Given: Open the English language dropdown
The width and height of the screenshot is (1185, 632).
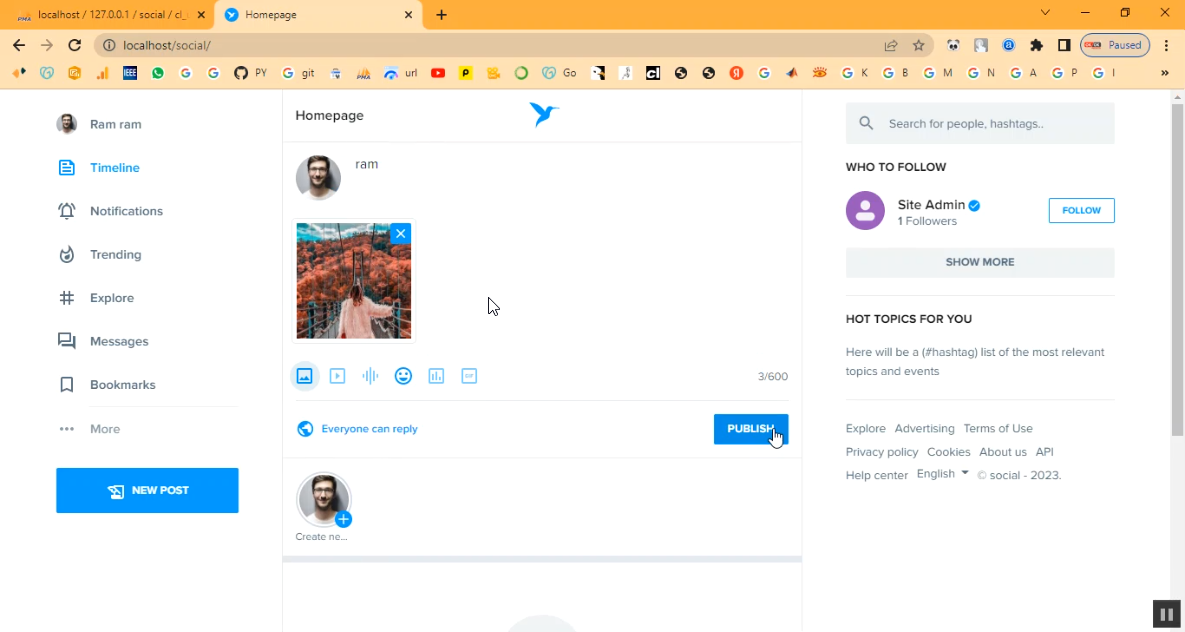Looking at the screenshot, I should tap(942, 474).
